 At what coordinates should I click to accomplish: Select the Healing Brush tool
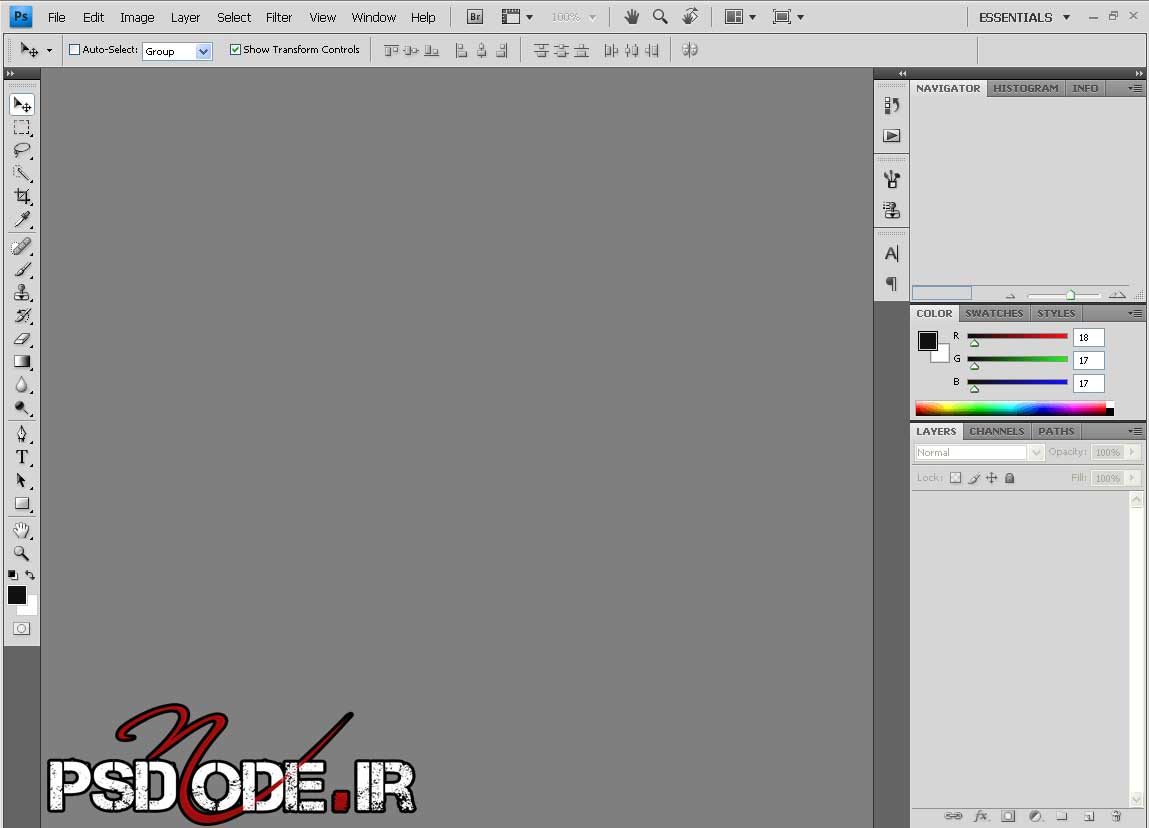(x=22, y=246)
